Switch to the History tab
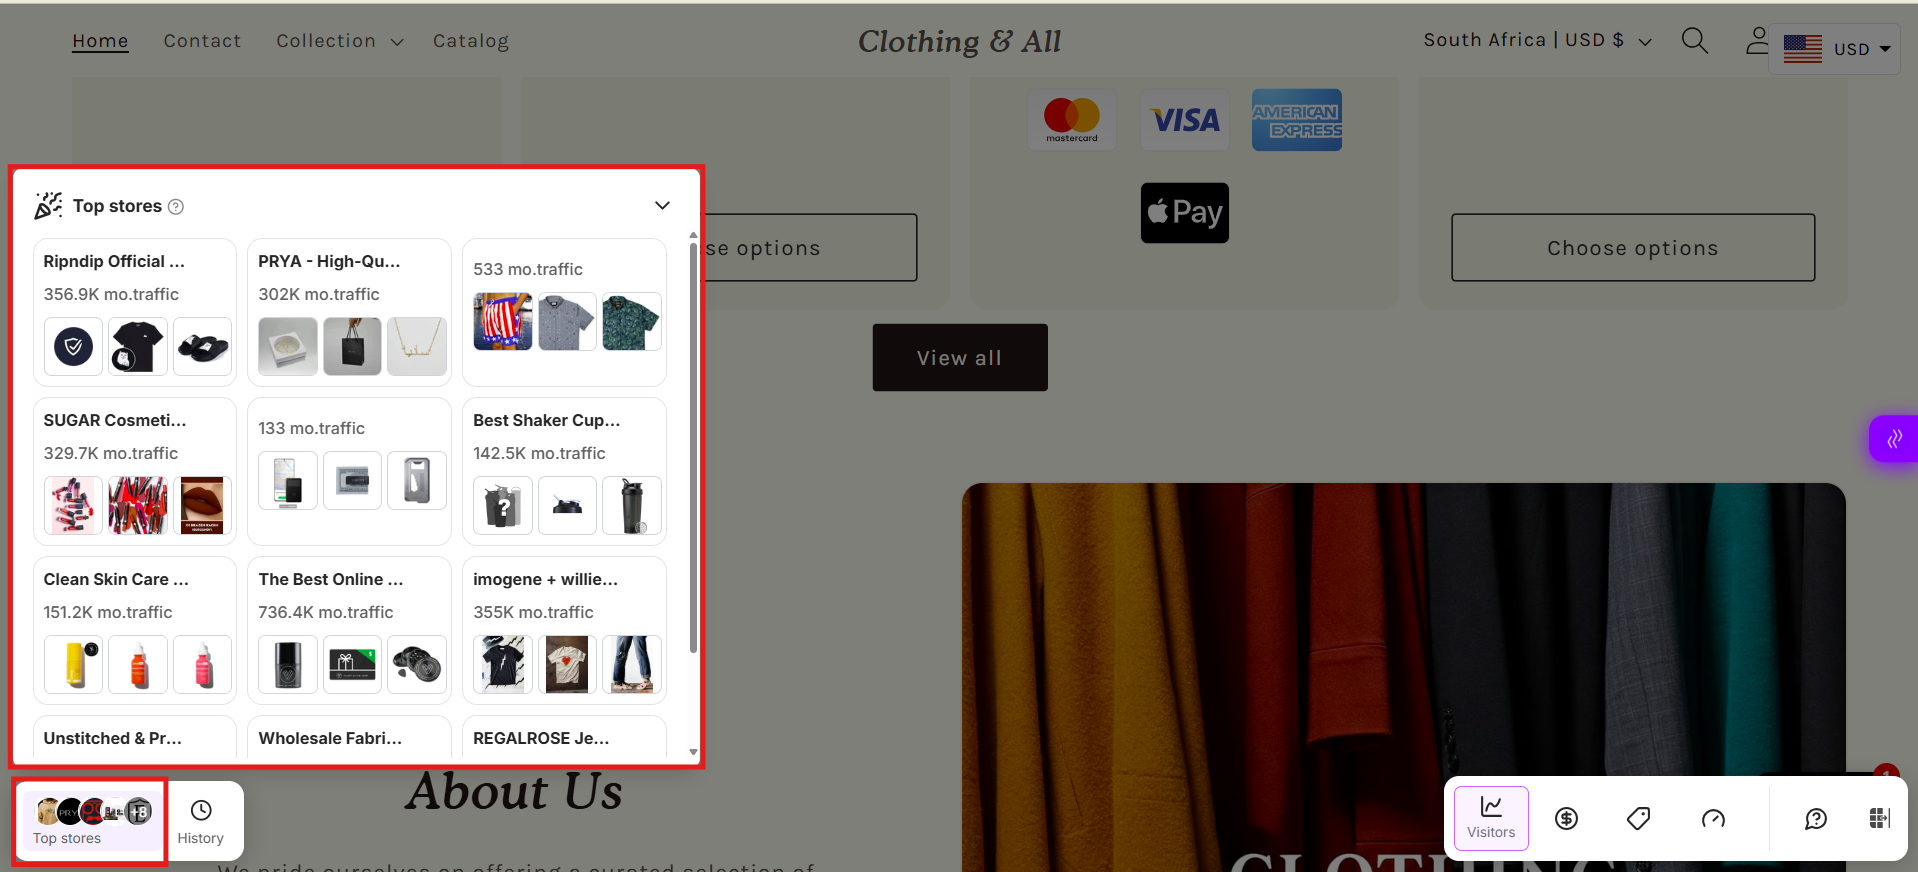1918x872 pixels. (x=201, y=821)
